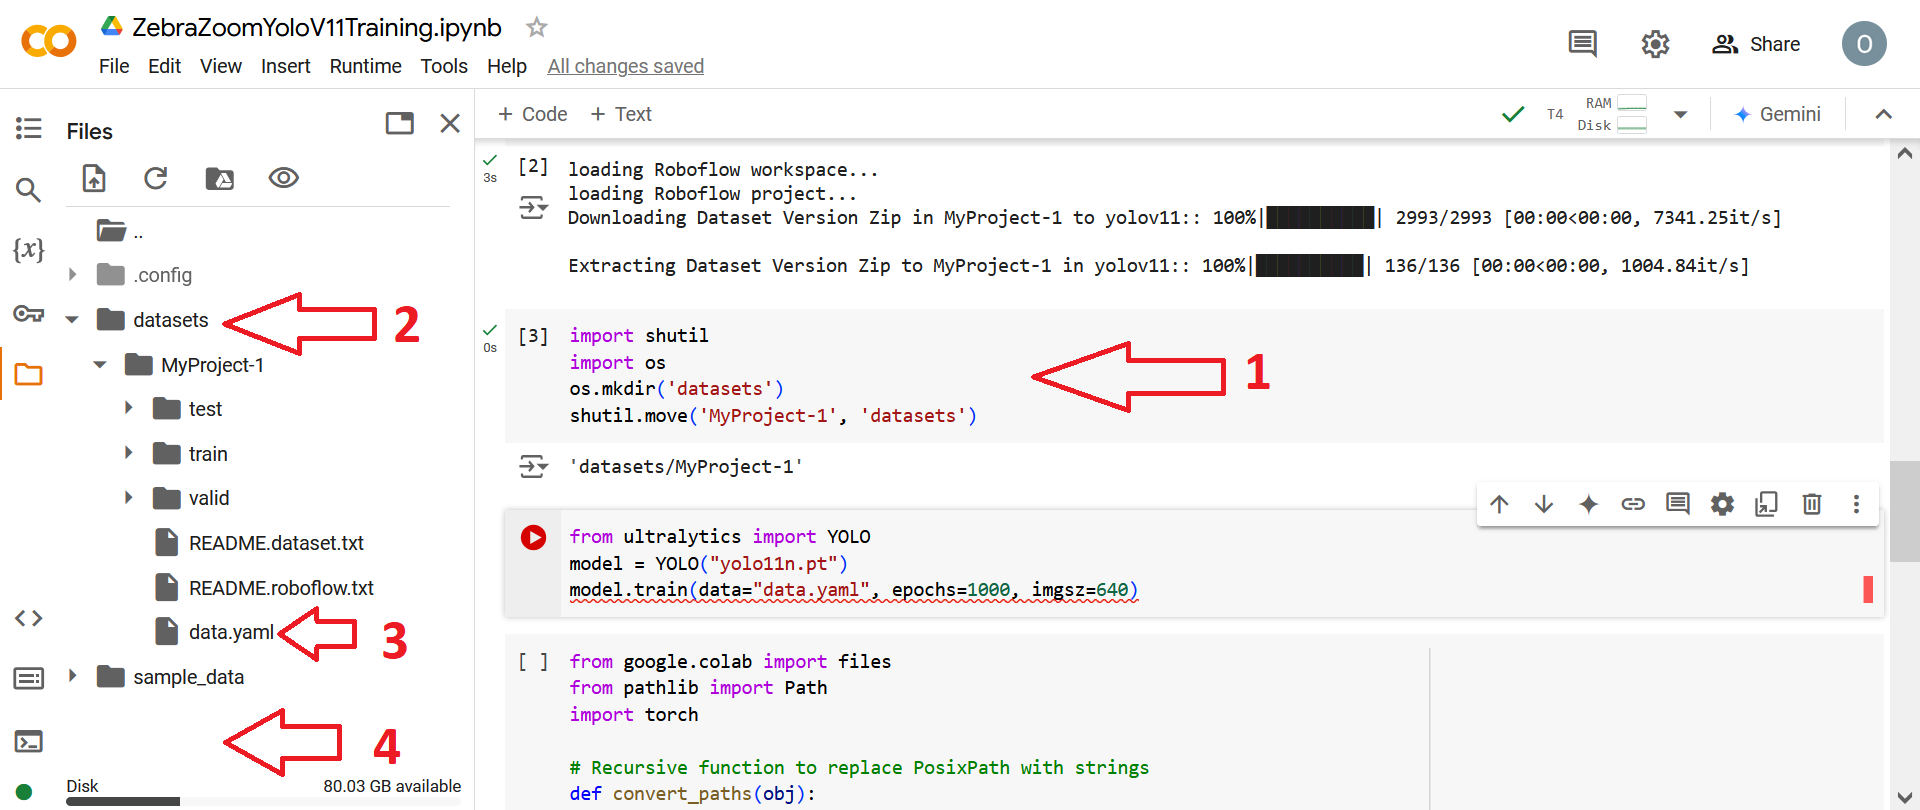
Task: Click the Disk usage progress bar
Action: (264, 801)
